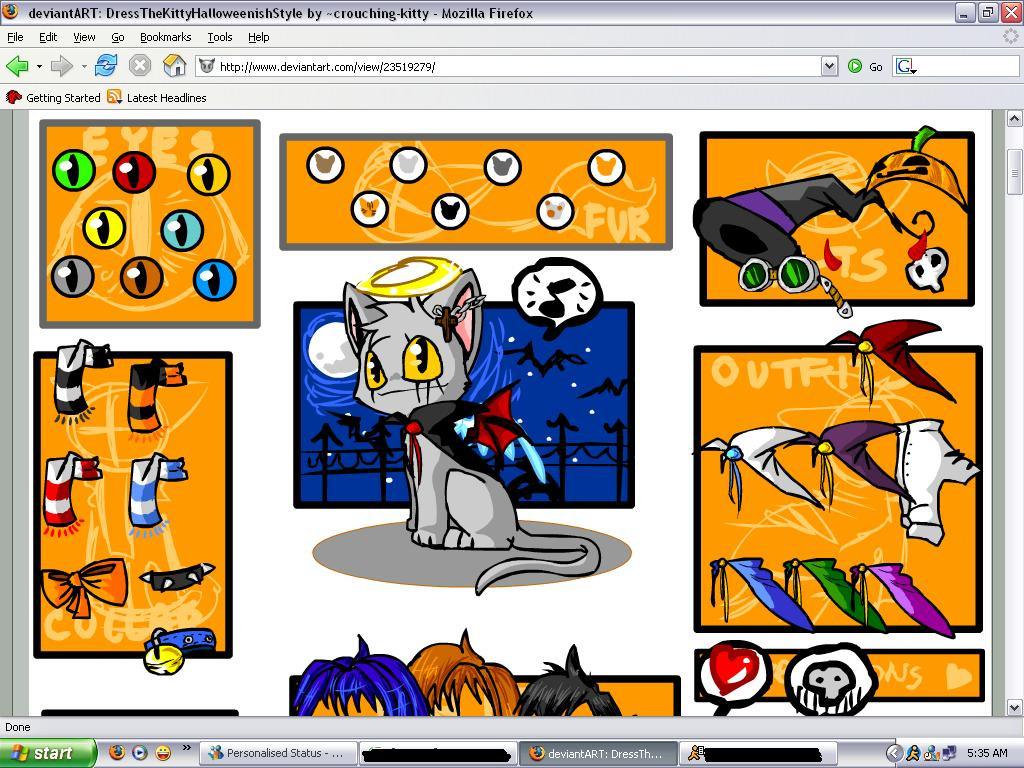The height and width of the screenshot is (768, 1024).
Task: Choose the orange spiky hair
Action: 464,673
